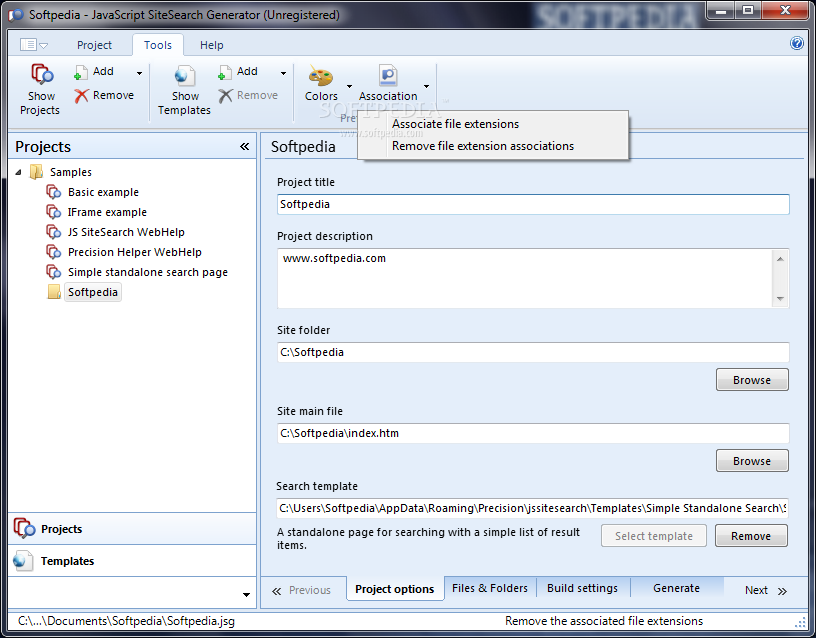816x638 pixels.
Task: Click Templates navigation pane icon
Action: point(22,561)
